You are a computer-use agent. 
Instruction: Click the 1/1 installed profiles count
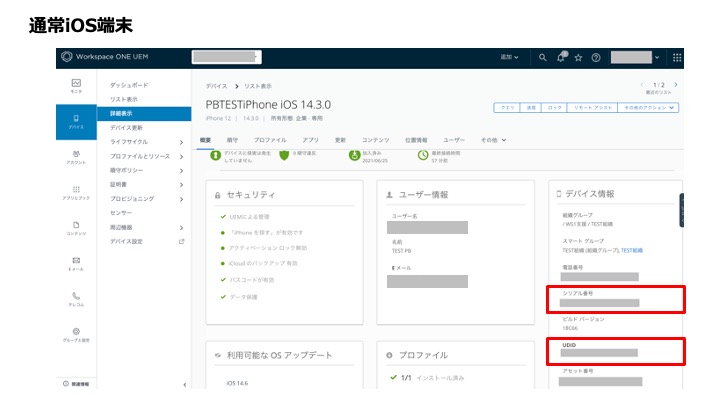[406, 378]
